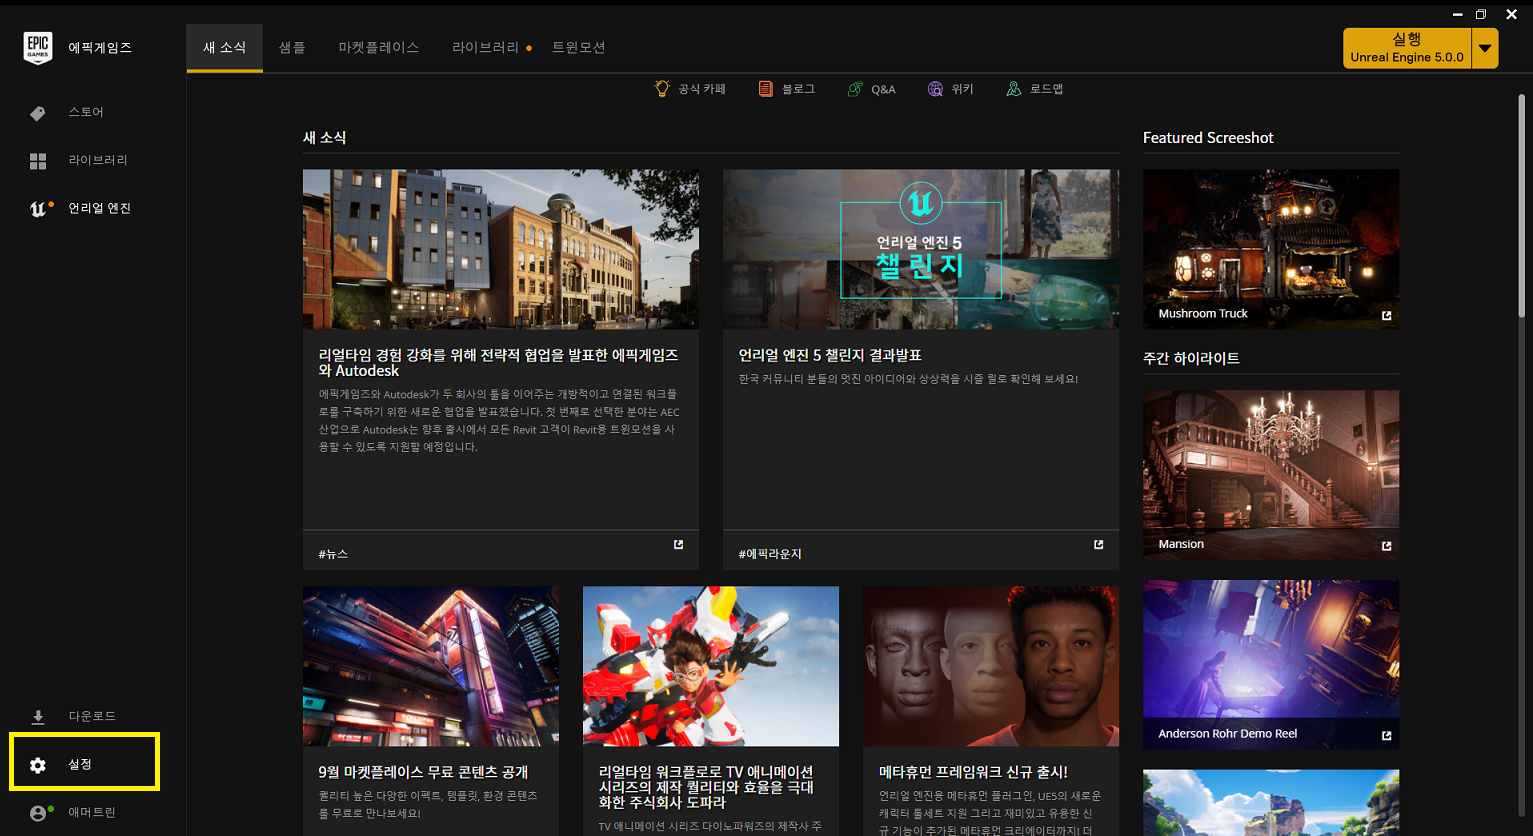Image resolution: width=1533 pixels, height=836 pixels.
Task: Go to 스토어 in the sidebar
Action: click(x=86, y=112)
